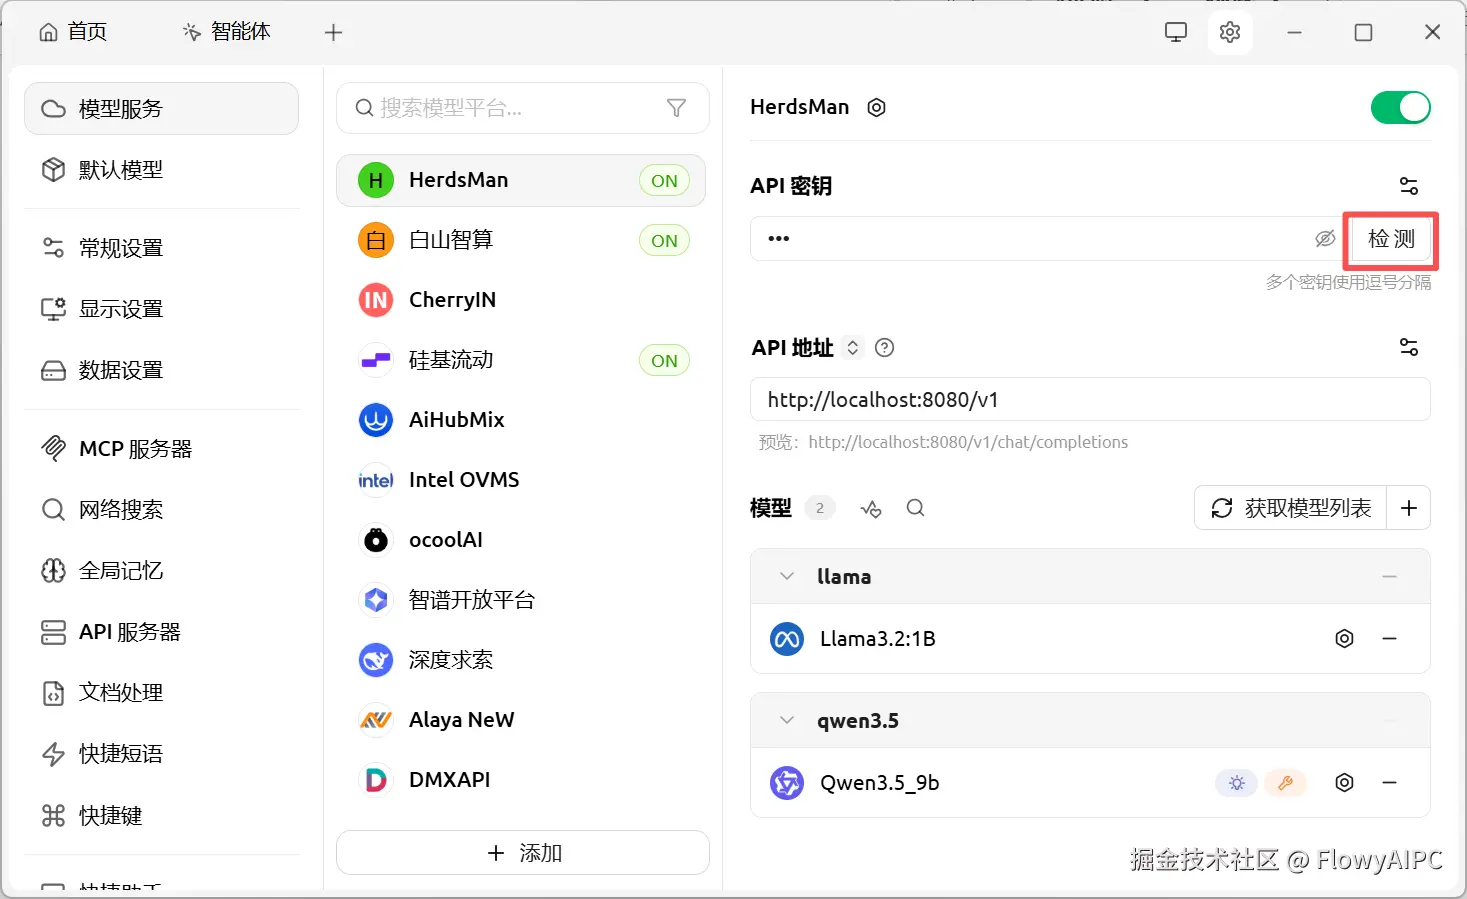Click the HerdsMan green avatar icon
The width and height of the screenshot is (1467, 899).
point(376,180)
